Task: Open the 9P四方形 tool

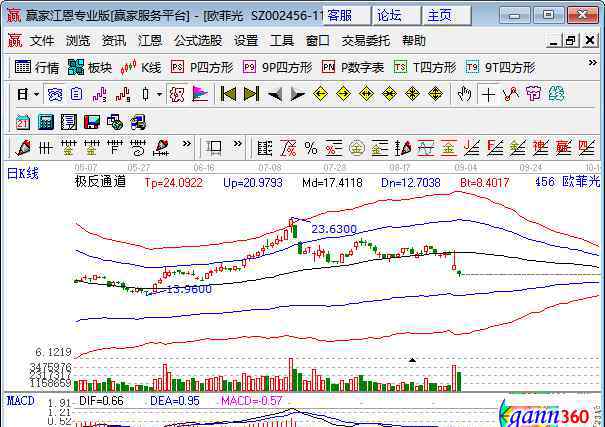Action: tap(277, 68)
